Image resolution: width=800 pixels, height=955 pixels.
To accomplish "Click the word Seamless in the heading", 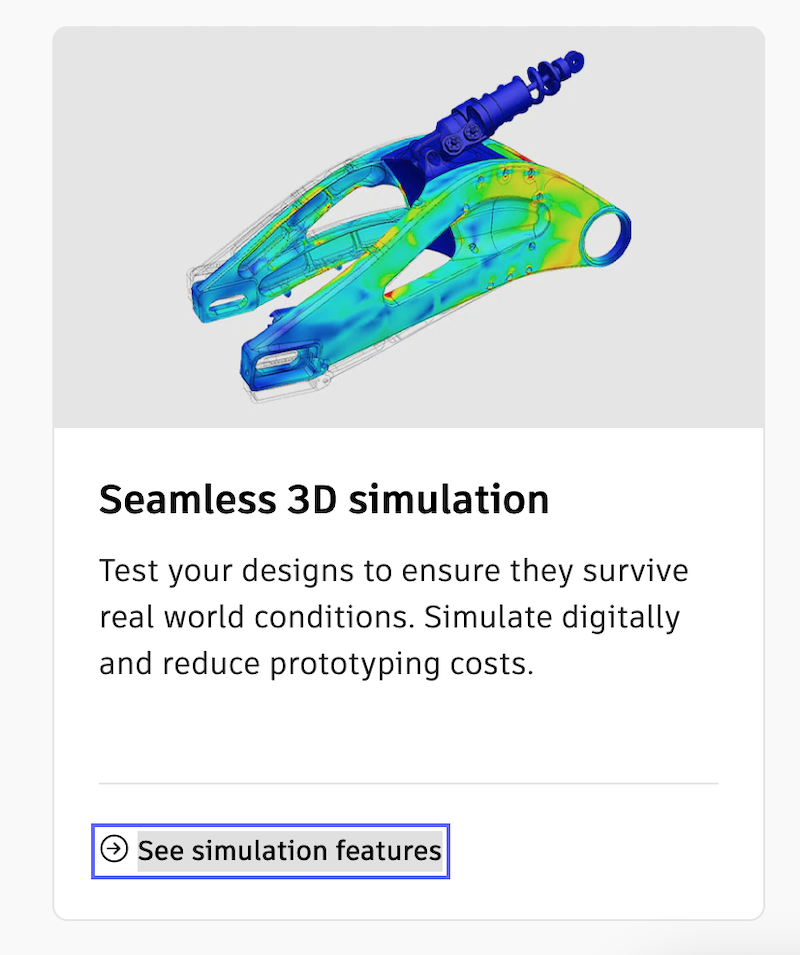I will (188, 499).
